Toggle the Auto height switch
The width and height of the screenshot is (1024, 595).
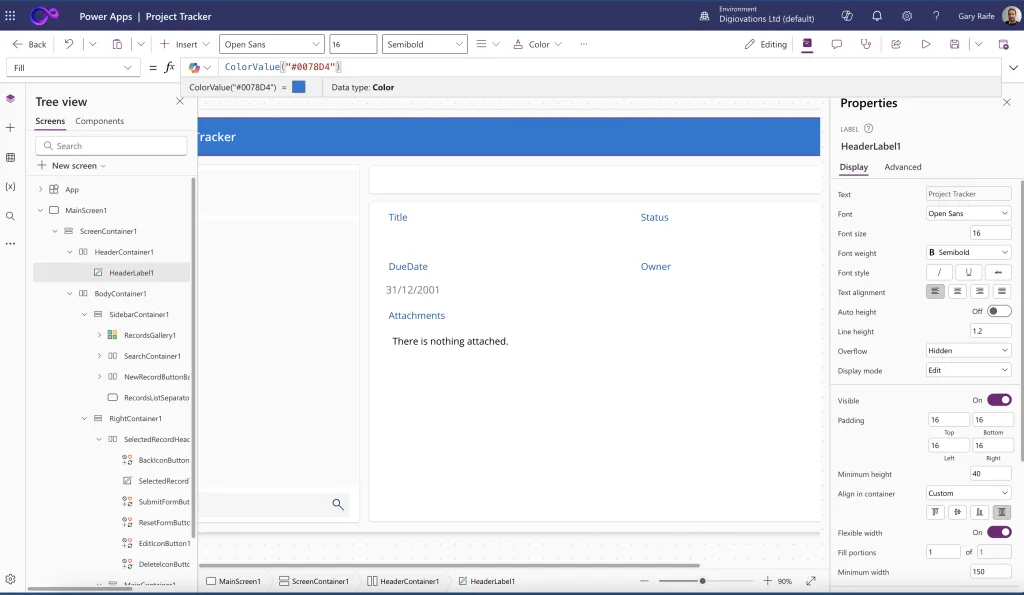coord(998,312)
